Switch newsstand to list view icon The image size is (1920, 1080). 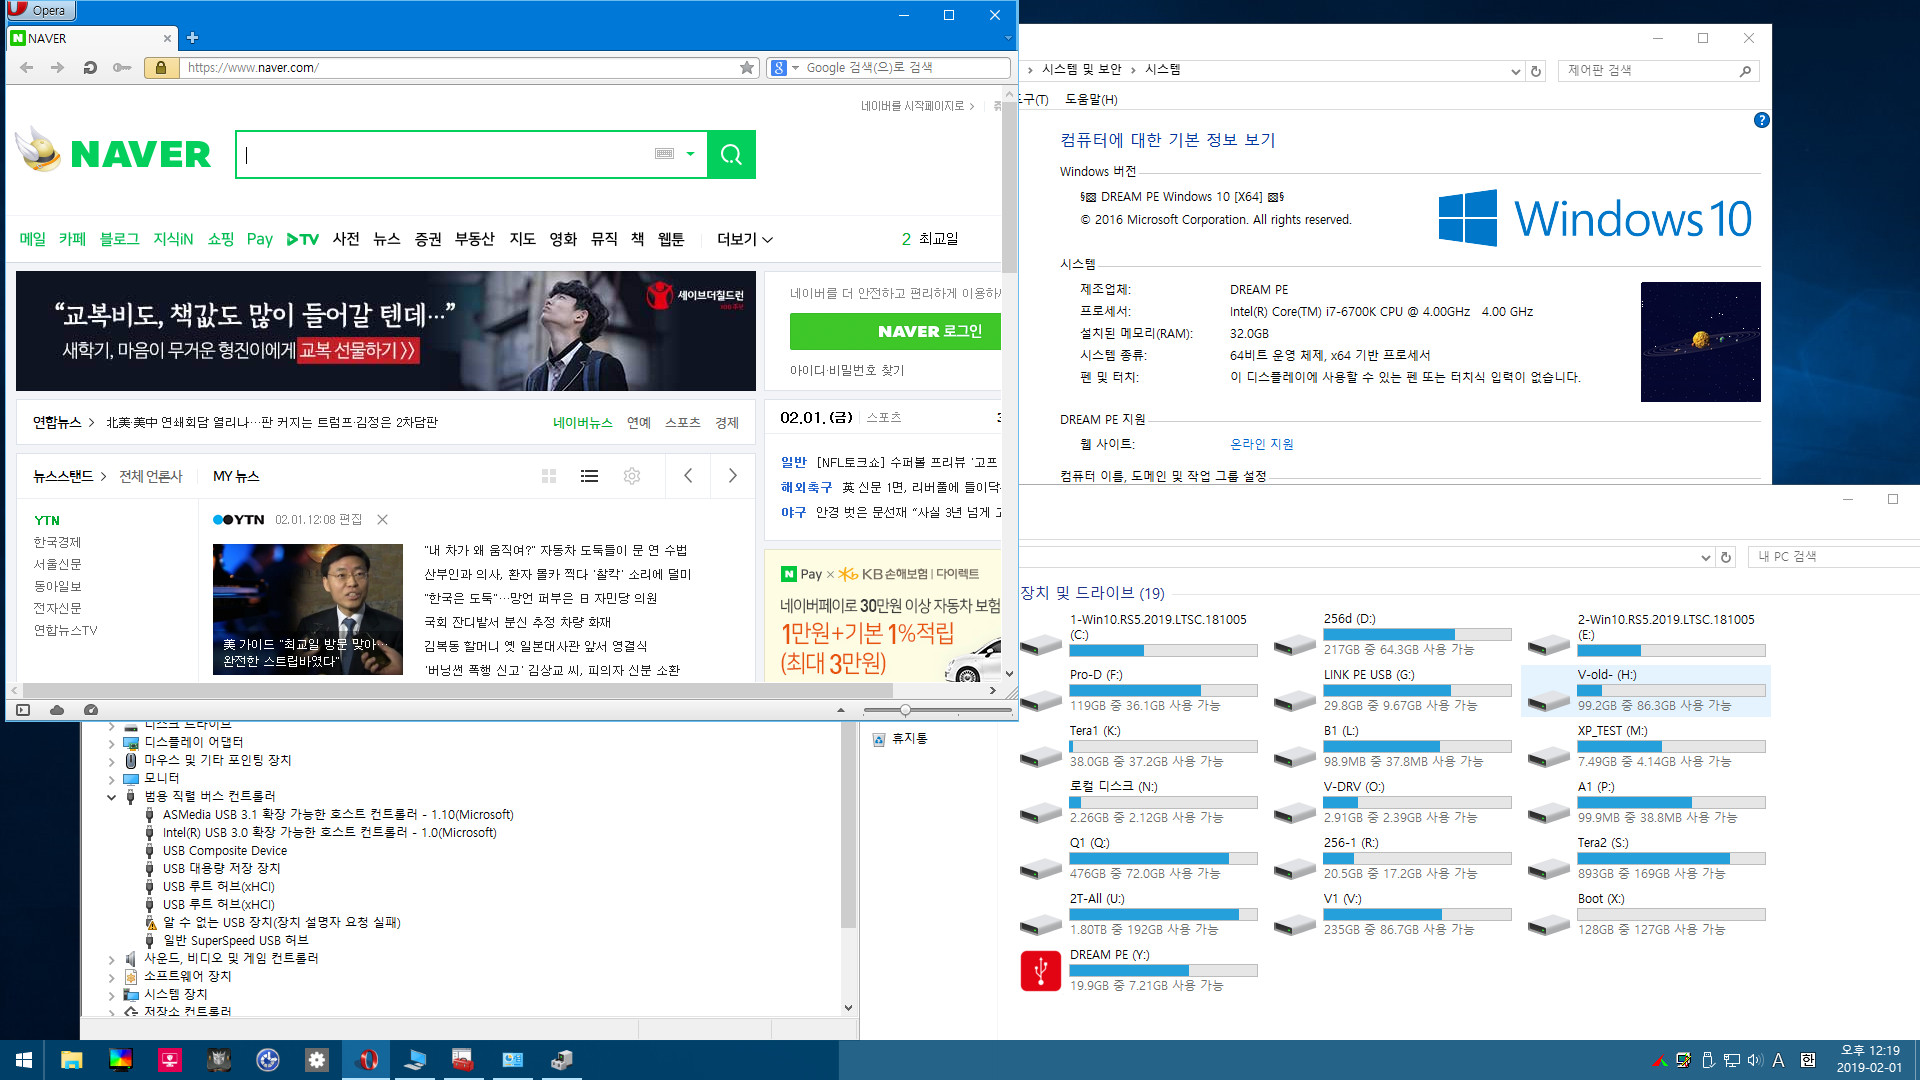coord(590,476)
